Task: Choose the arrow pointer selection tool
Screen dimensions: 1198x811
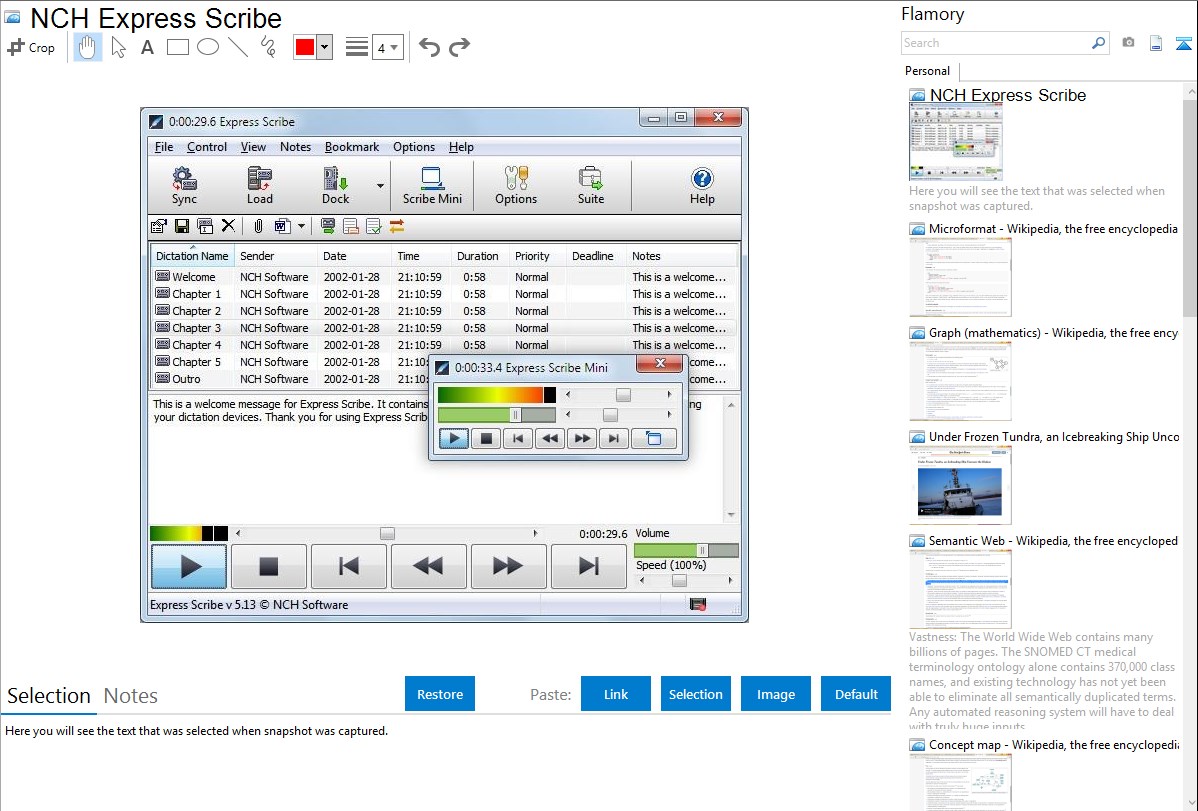Action: tap(118, 47)
